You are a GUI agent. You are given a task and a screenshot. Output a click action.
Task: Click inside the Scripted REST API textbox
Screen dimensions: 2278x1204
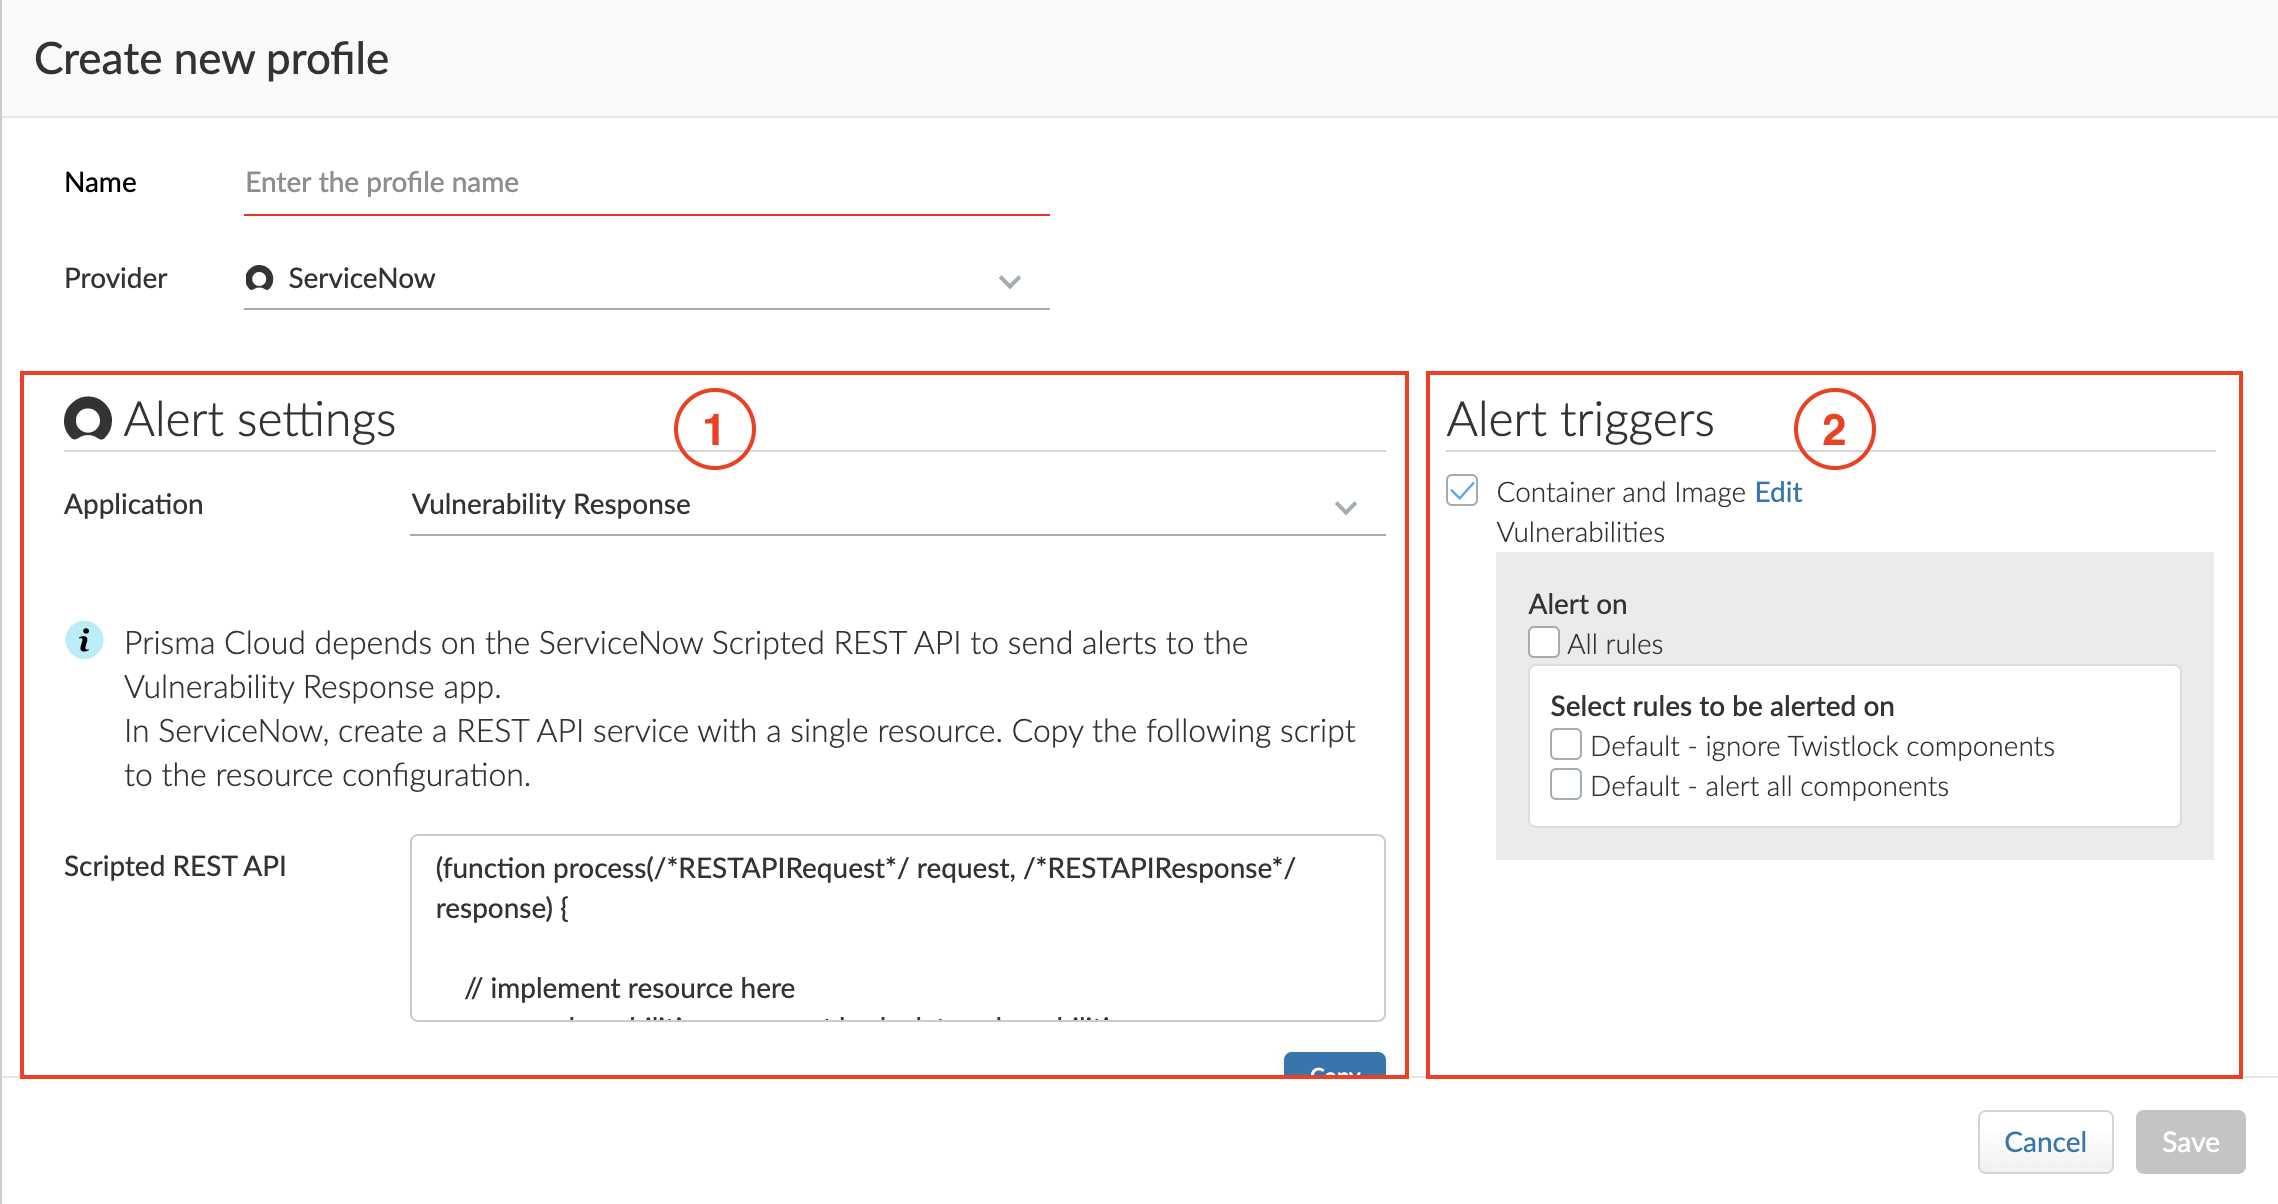(897, 928)
